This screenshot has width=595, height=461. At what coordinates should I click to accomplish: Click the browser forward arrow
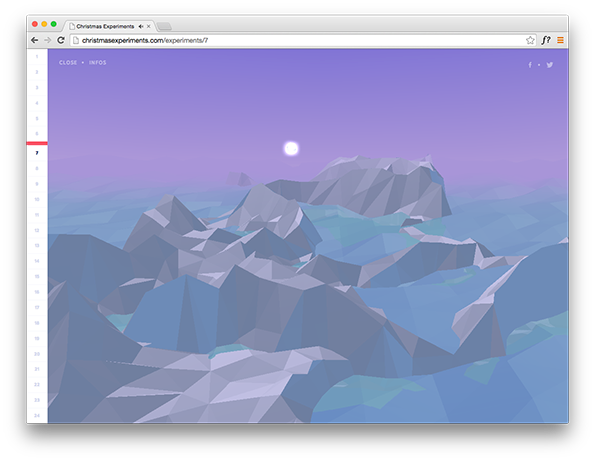[47, 40]
